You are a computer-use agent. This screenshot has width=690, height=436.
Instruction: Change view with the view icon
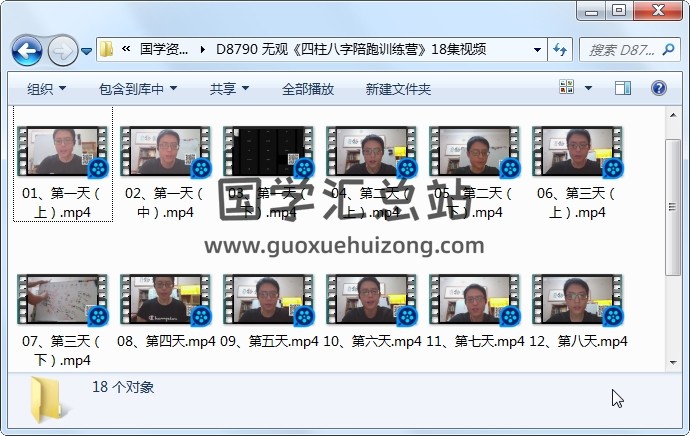566,87
